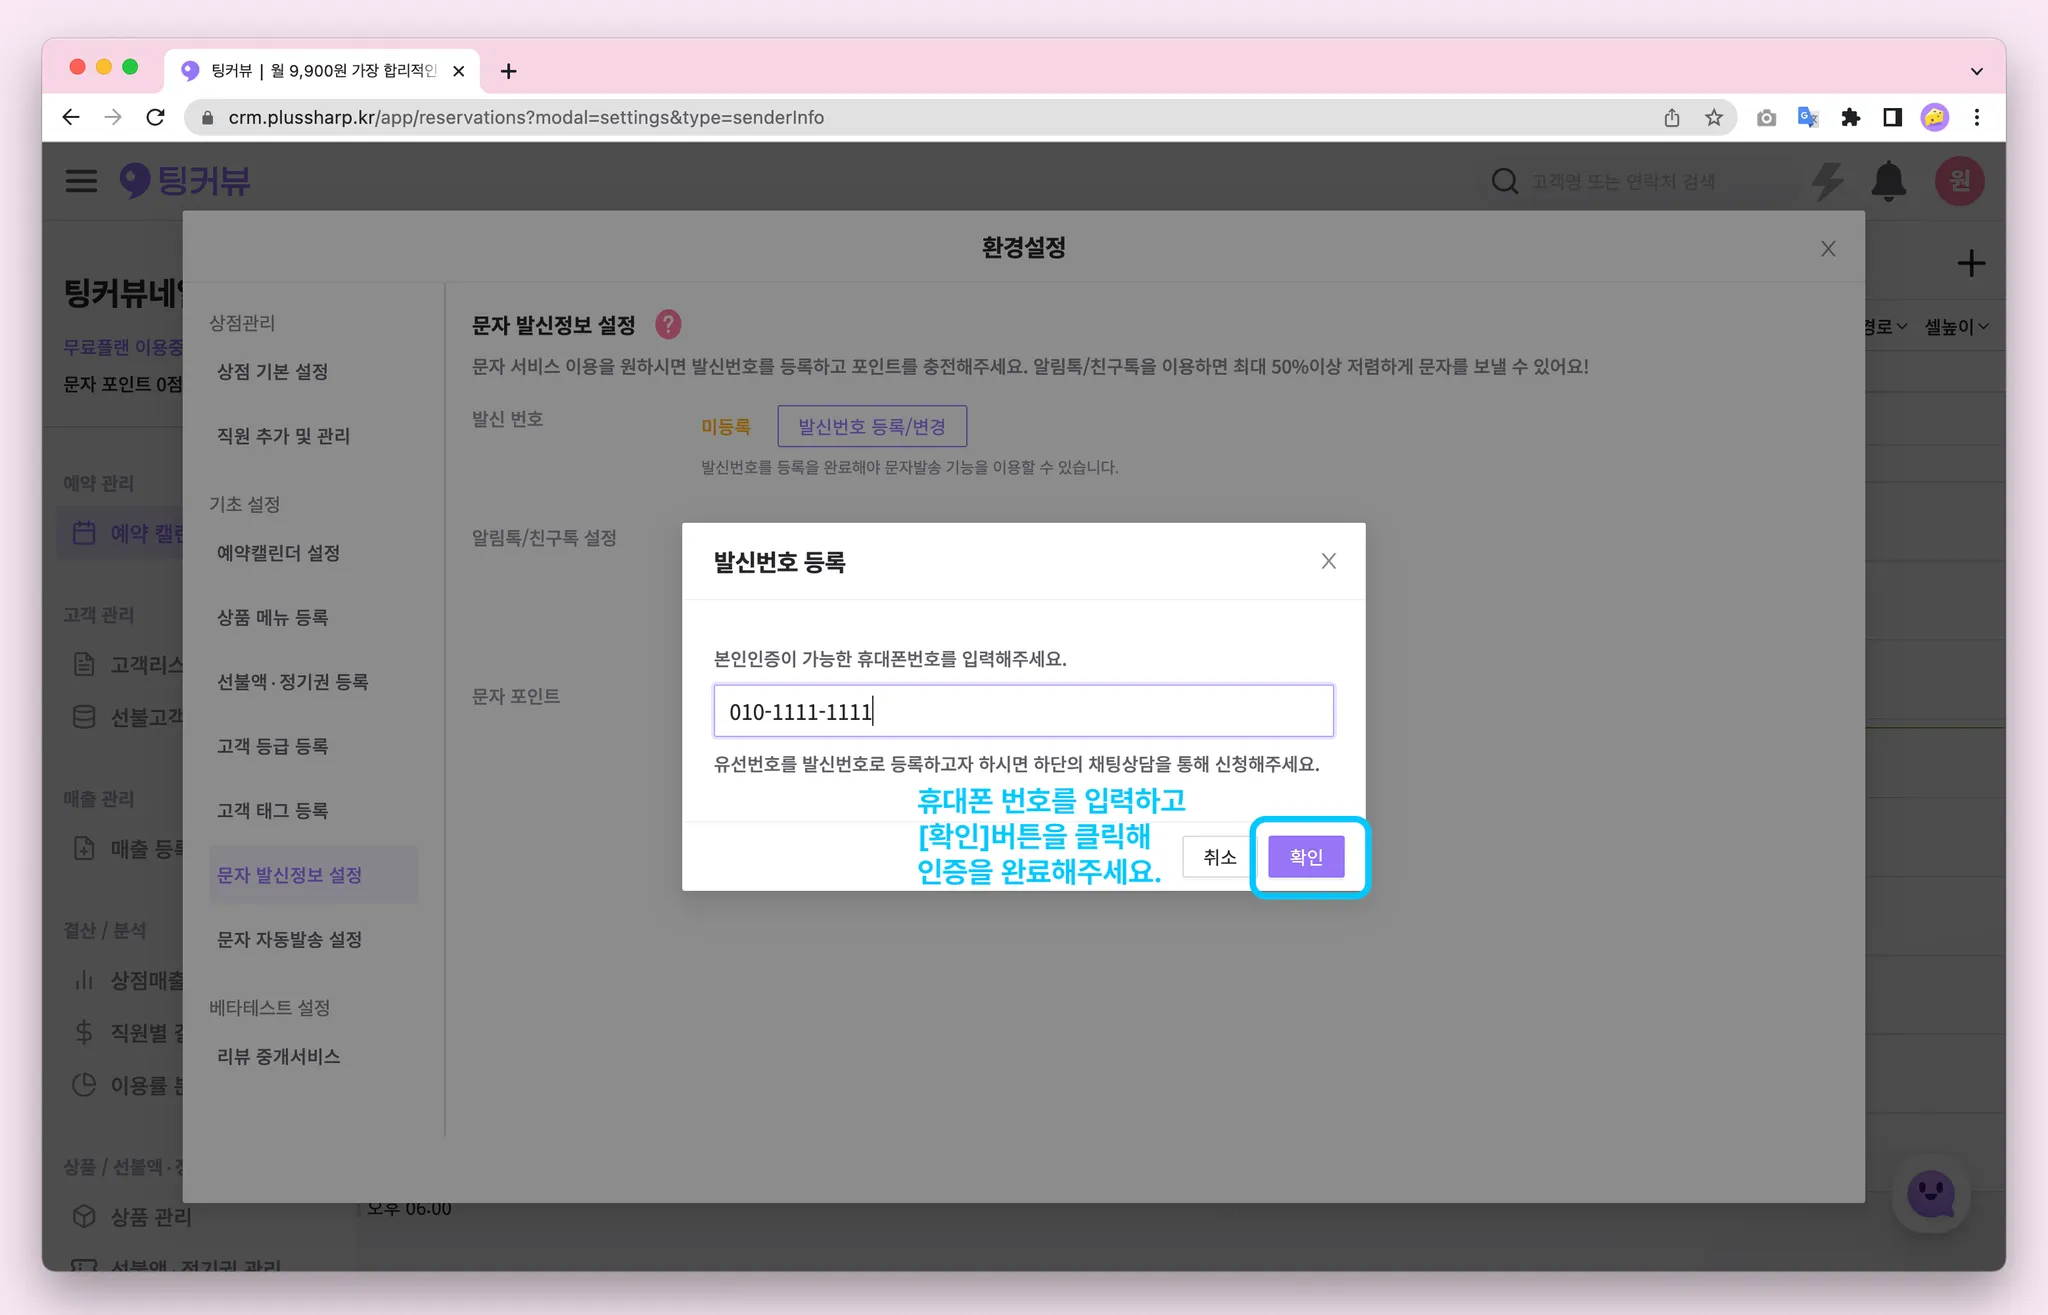2048x1315 pixels.
Task: Click the Google Translate extension icon
Action: coord(1808,117)
